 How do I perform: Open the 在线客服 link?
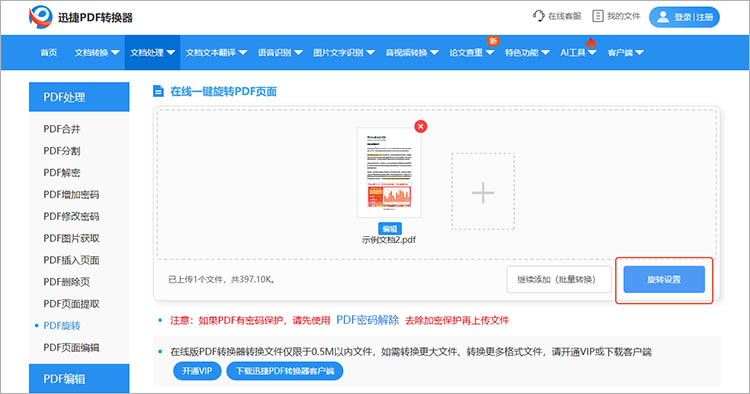pos(557,16)
